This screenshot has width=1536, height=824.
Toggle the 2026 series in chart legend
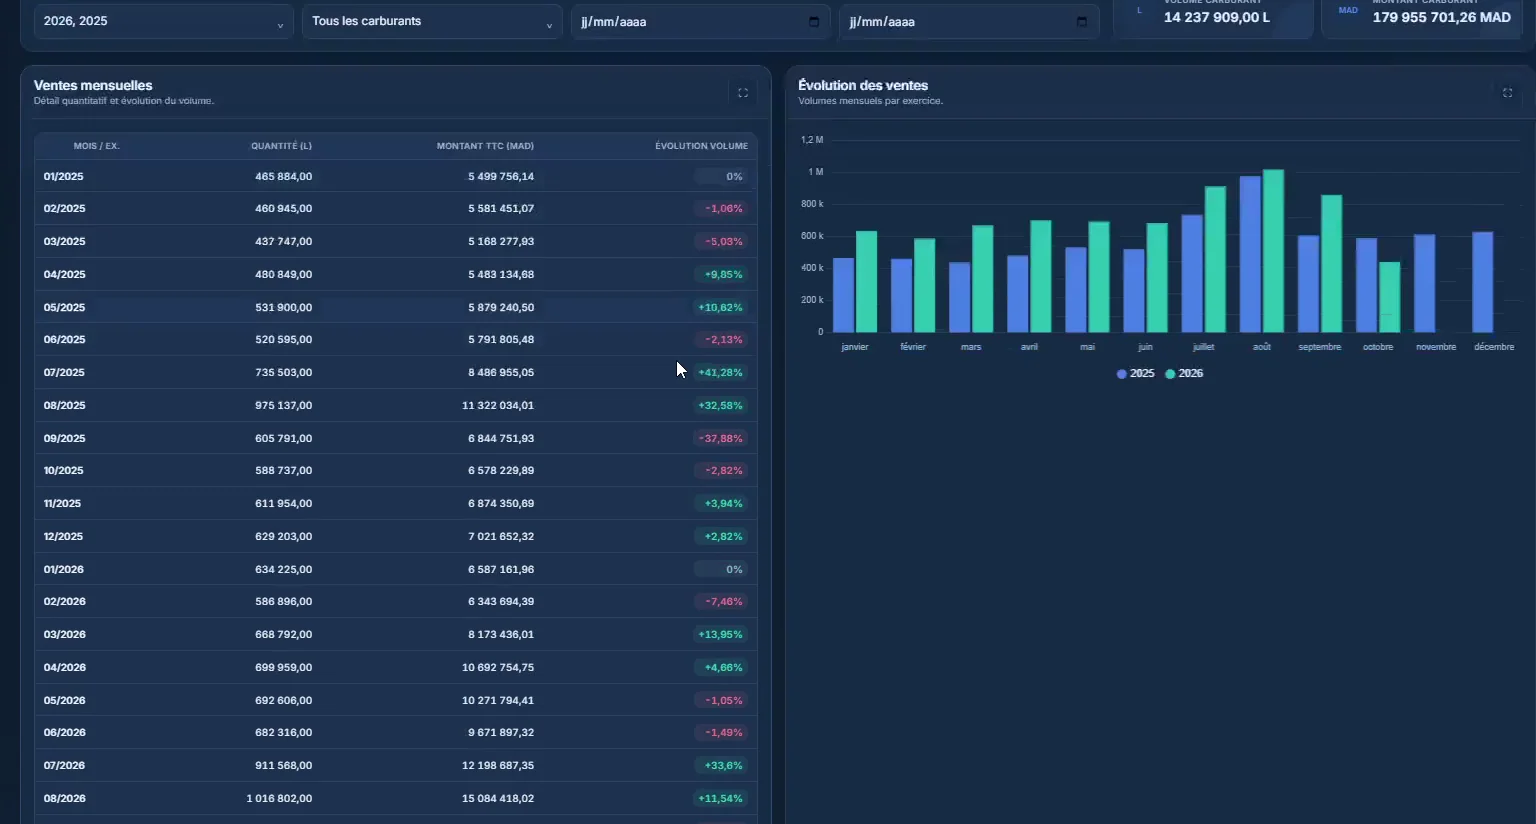coord(1184,373)
